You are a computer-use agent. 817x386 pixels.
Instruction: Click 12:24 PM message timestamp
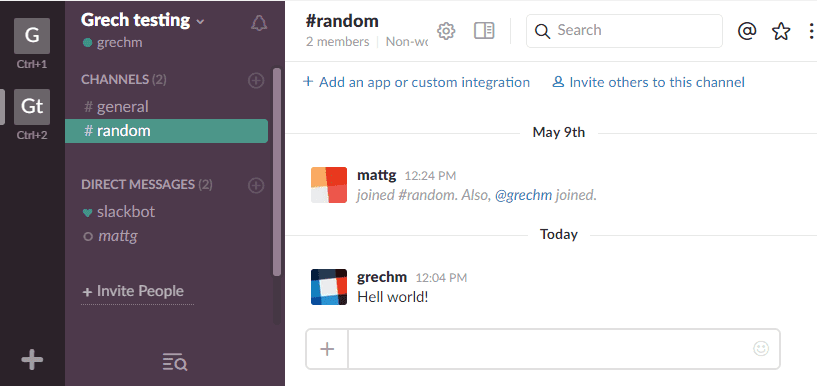point(430,176)
